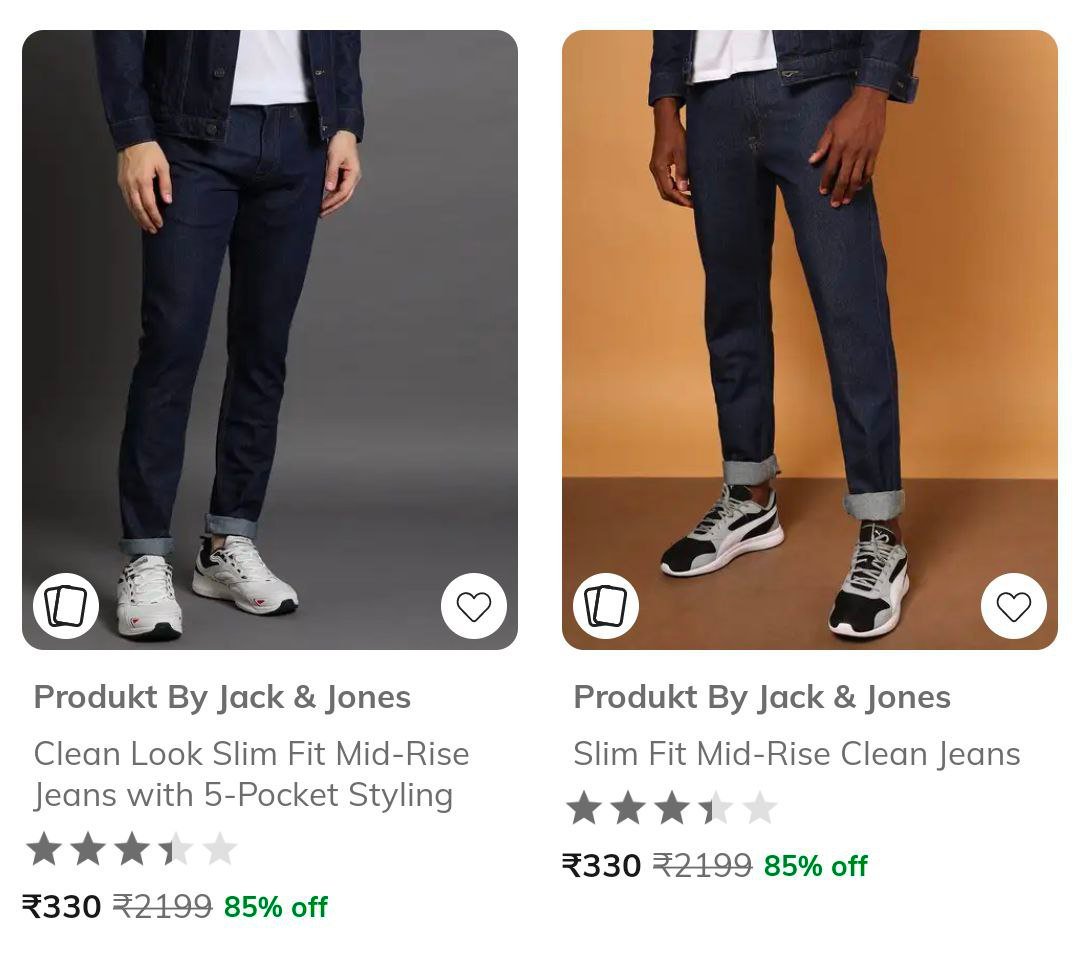
Task: Wishlist the 5-Pocket Styling jeans with heart
Action: [x=474, y=606]
